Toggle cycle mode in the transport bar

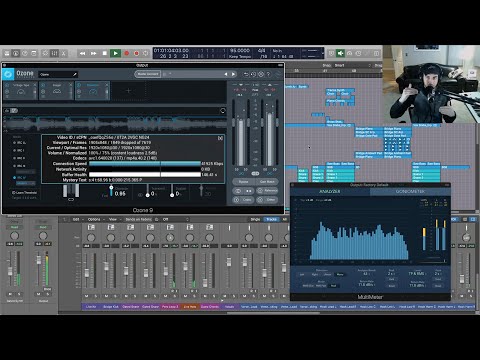[146, 53]
